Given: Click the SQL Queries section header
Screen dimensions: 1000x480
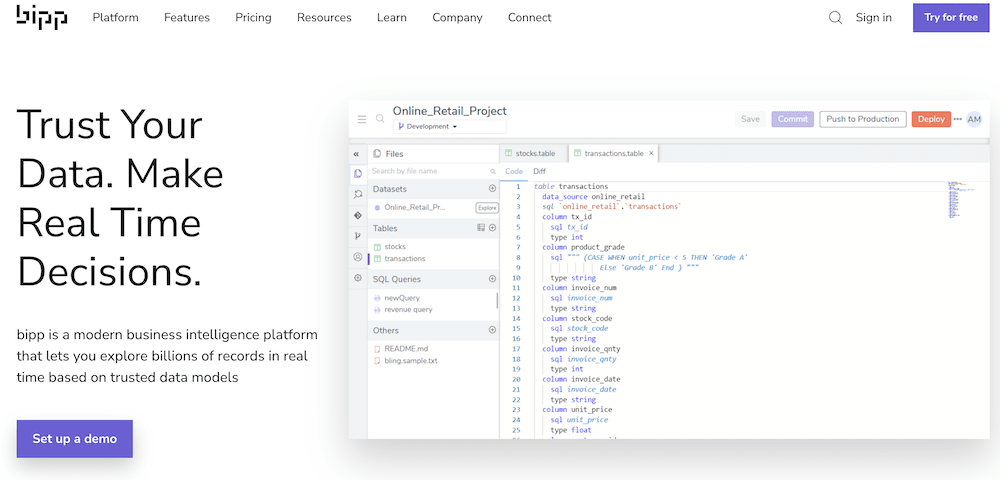Looking at the screenshot, I should (433, 279).
